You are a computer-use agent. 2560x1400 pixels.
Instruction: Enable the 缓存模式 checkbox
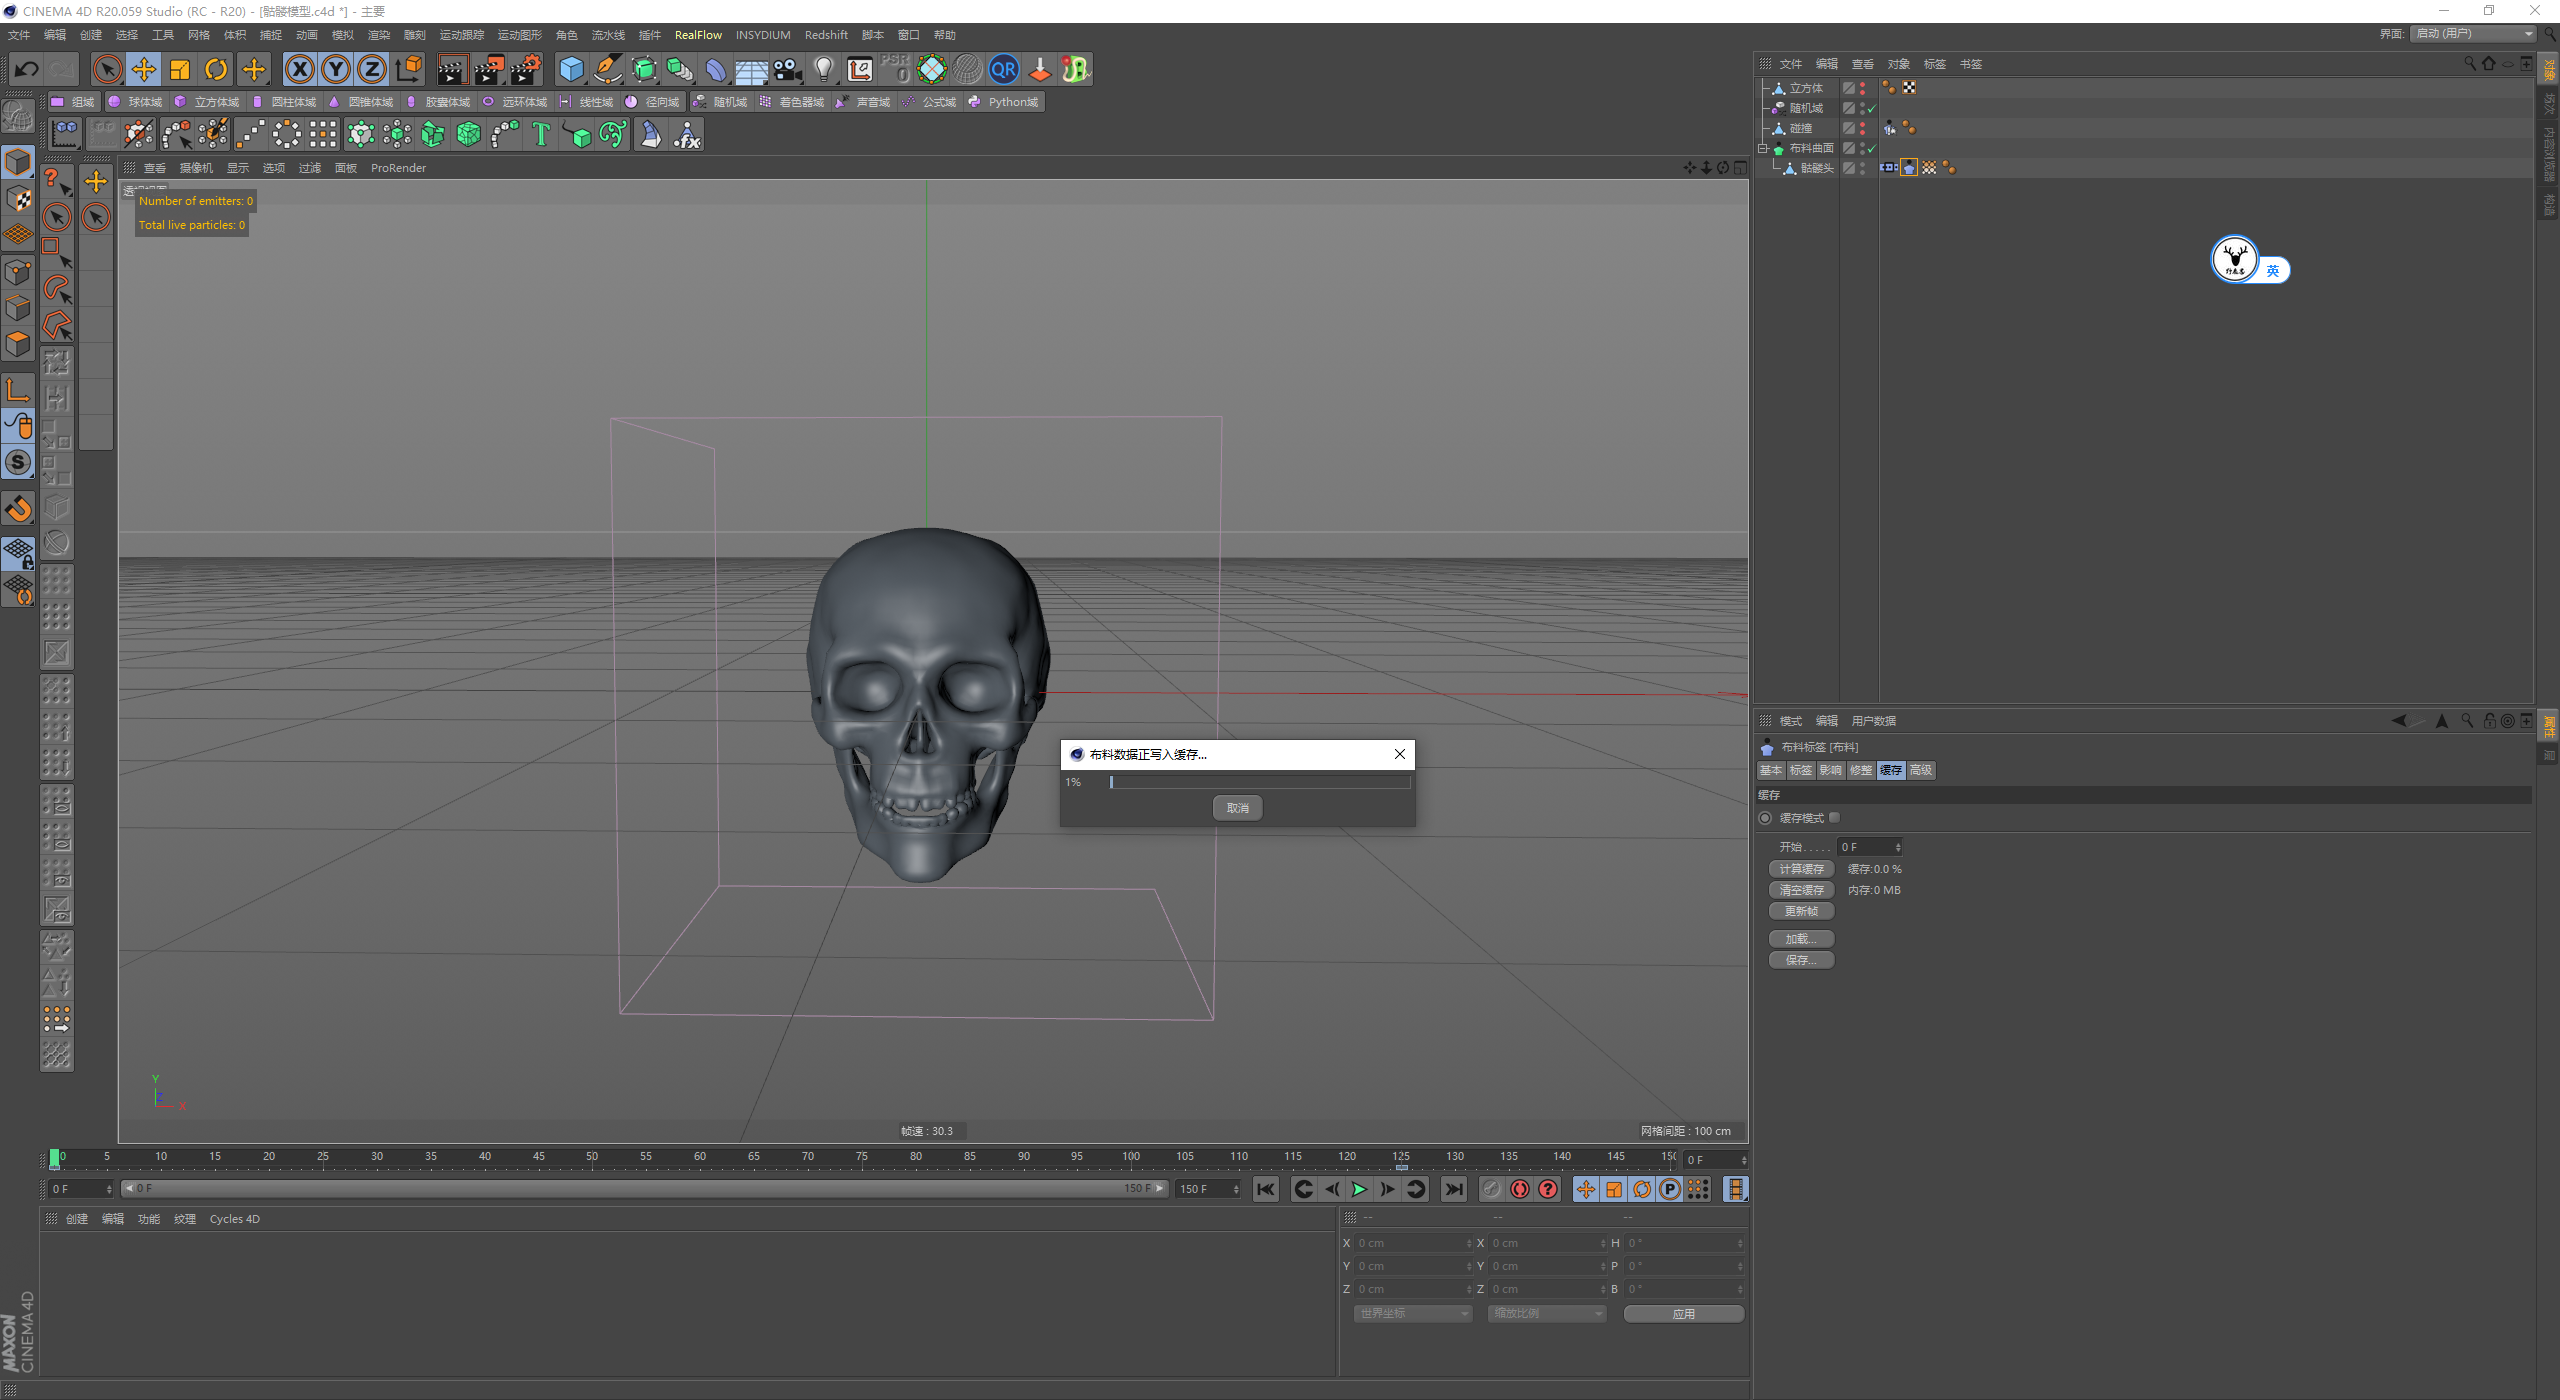coord(1835,818)
